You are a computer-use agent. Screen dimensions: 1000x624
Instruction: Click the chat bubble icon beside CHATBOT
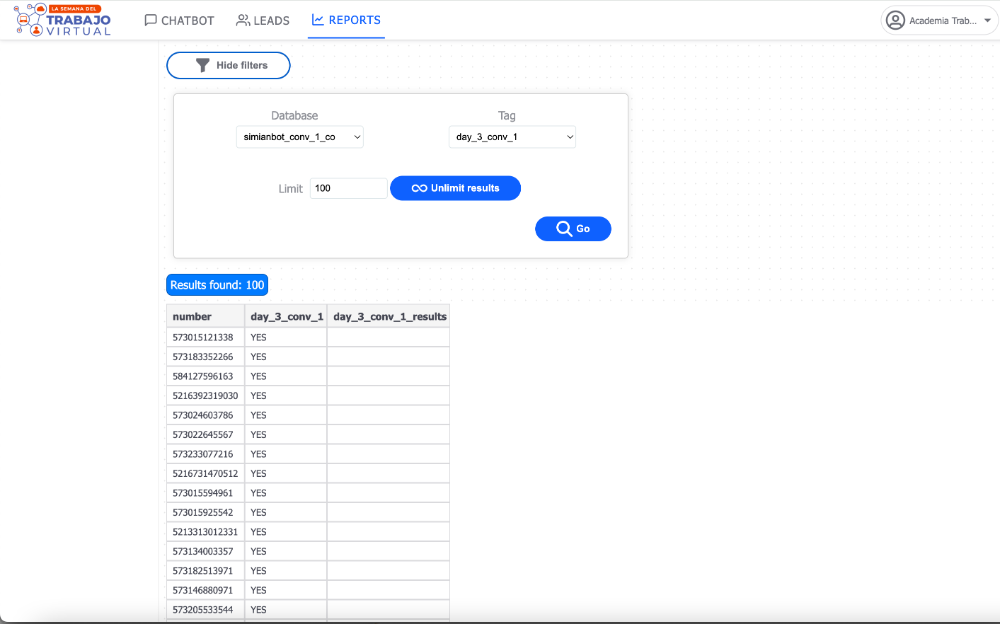[151, 20]
